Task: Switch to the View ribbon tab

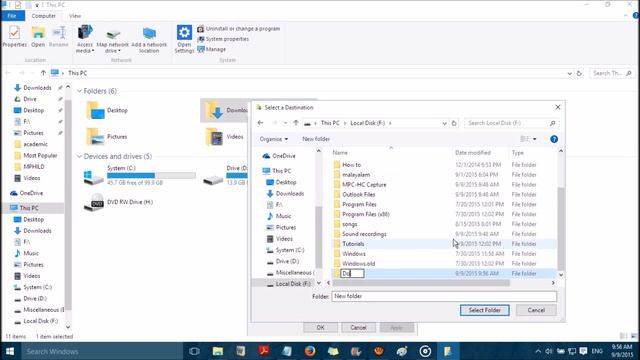Action: point(75,16)
